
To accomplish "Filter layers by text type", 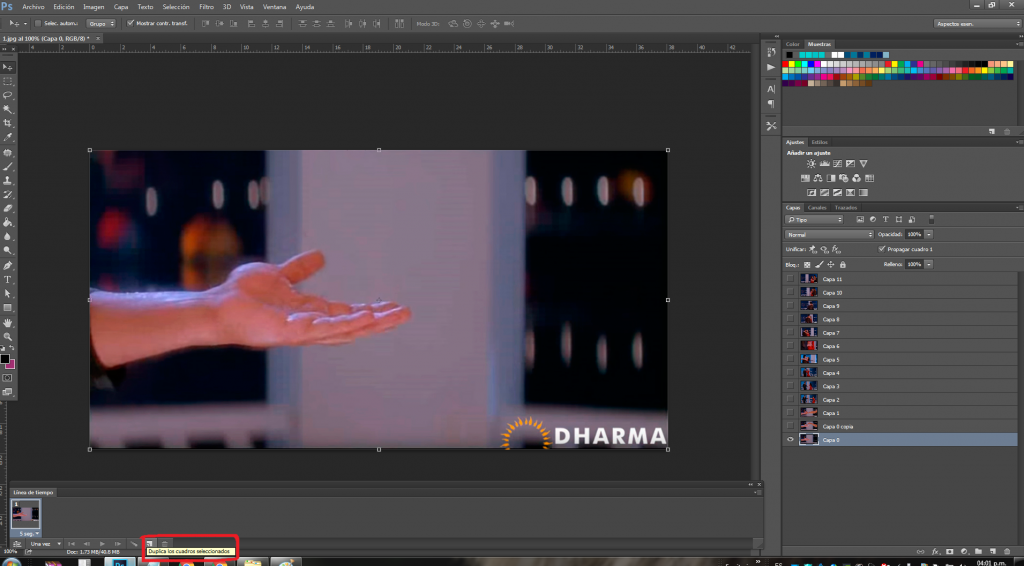I will 886,219.
